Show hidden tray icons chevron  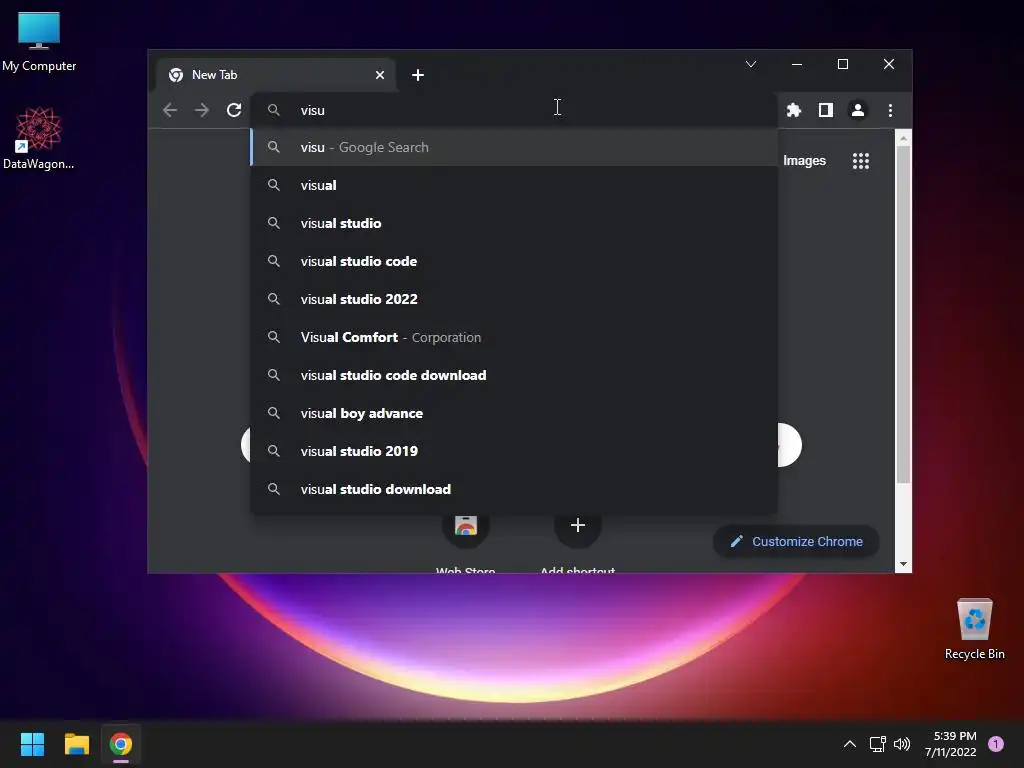(x=850, y=744)
